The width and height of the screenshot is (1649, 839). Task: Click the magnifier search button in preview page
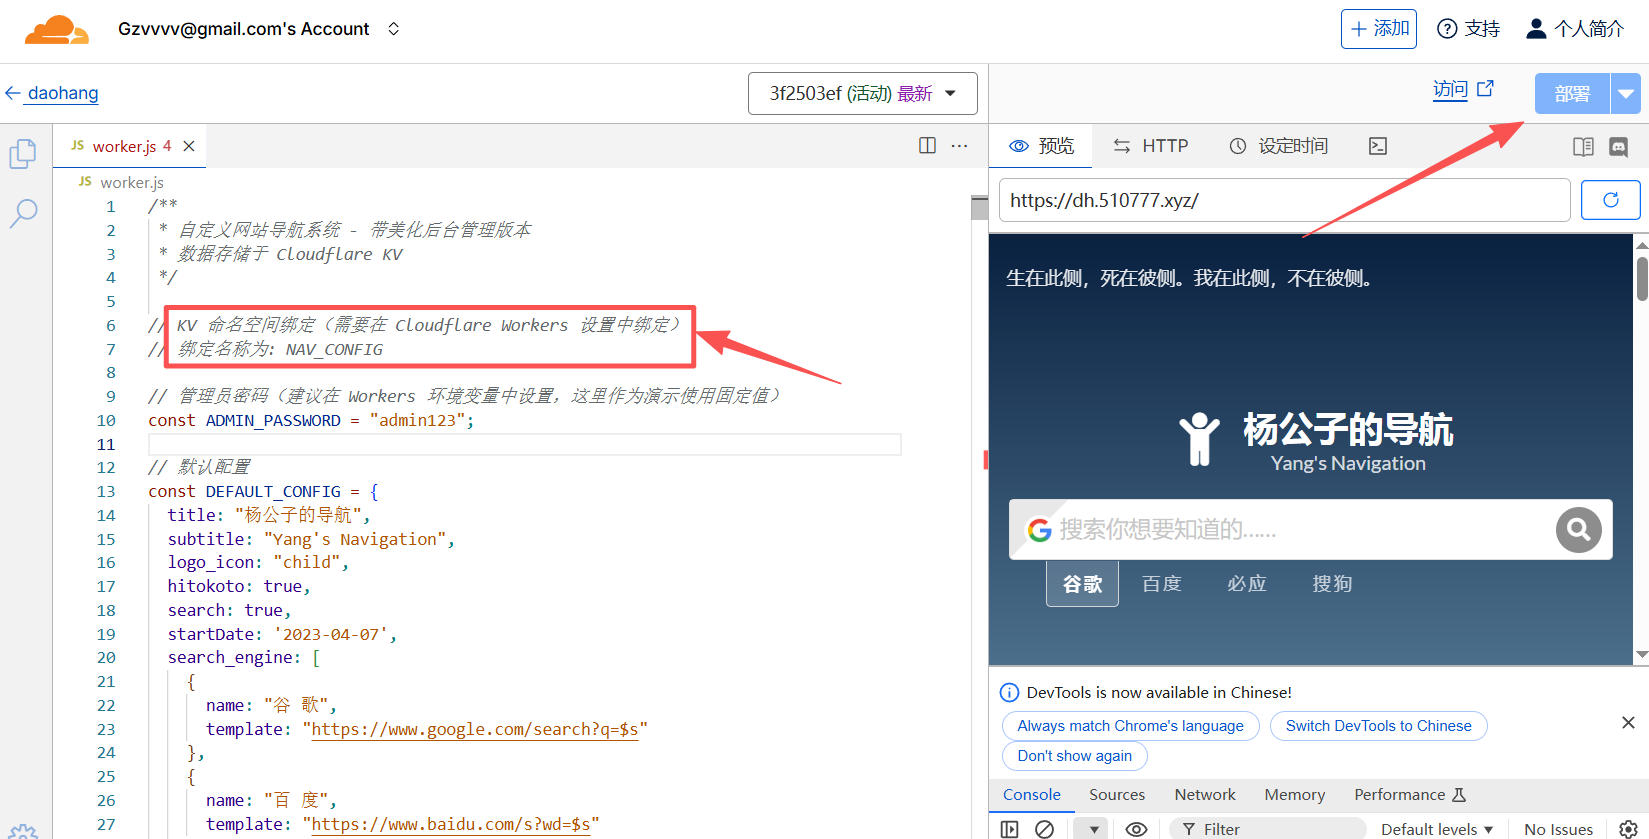[1578, 529]
